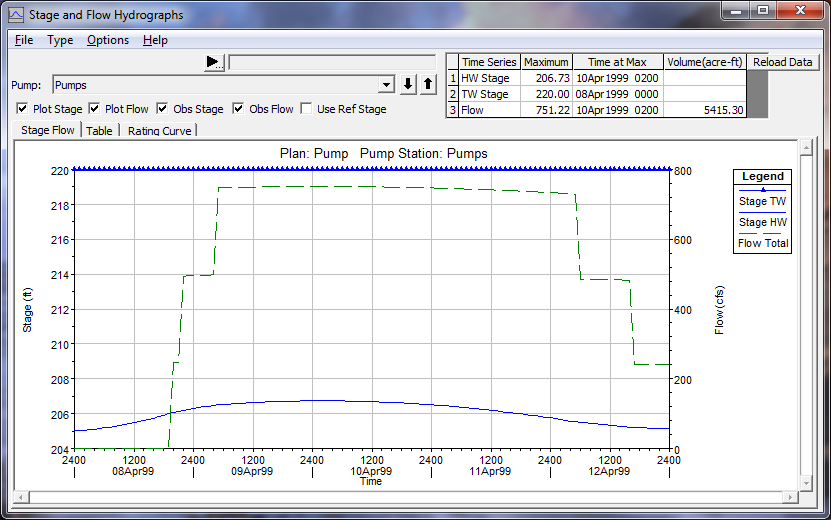The width and height of the screenshot is (831, 520).
Task: Click the Flow Total legend entry
Action: (x=763, y=242)
